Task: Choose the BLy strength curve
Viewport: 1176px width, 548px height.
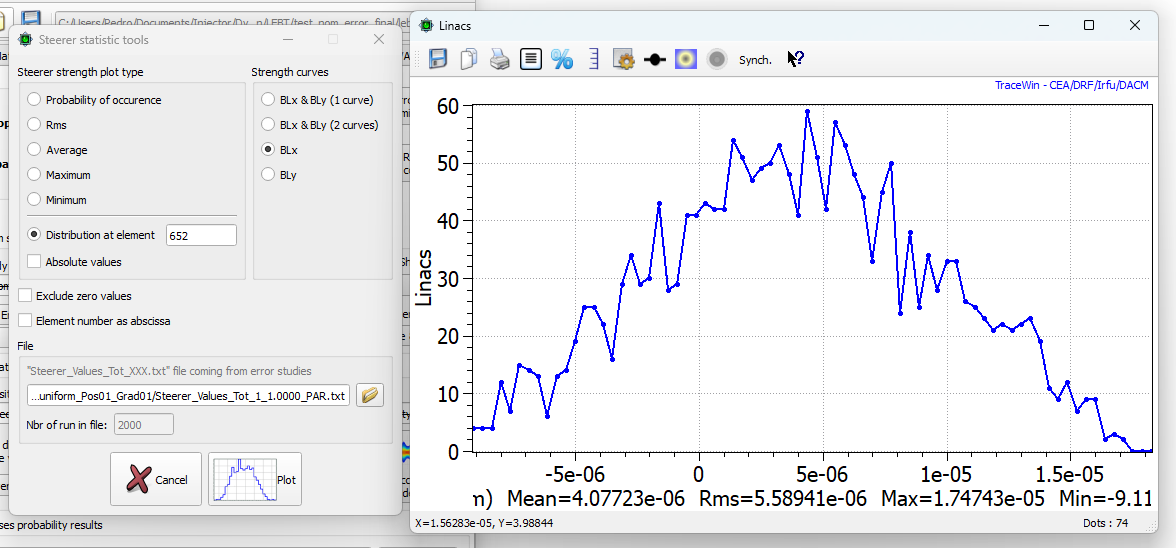Action: point(268,175)
